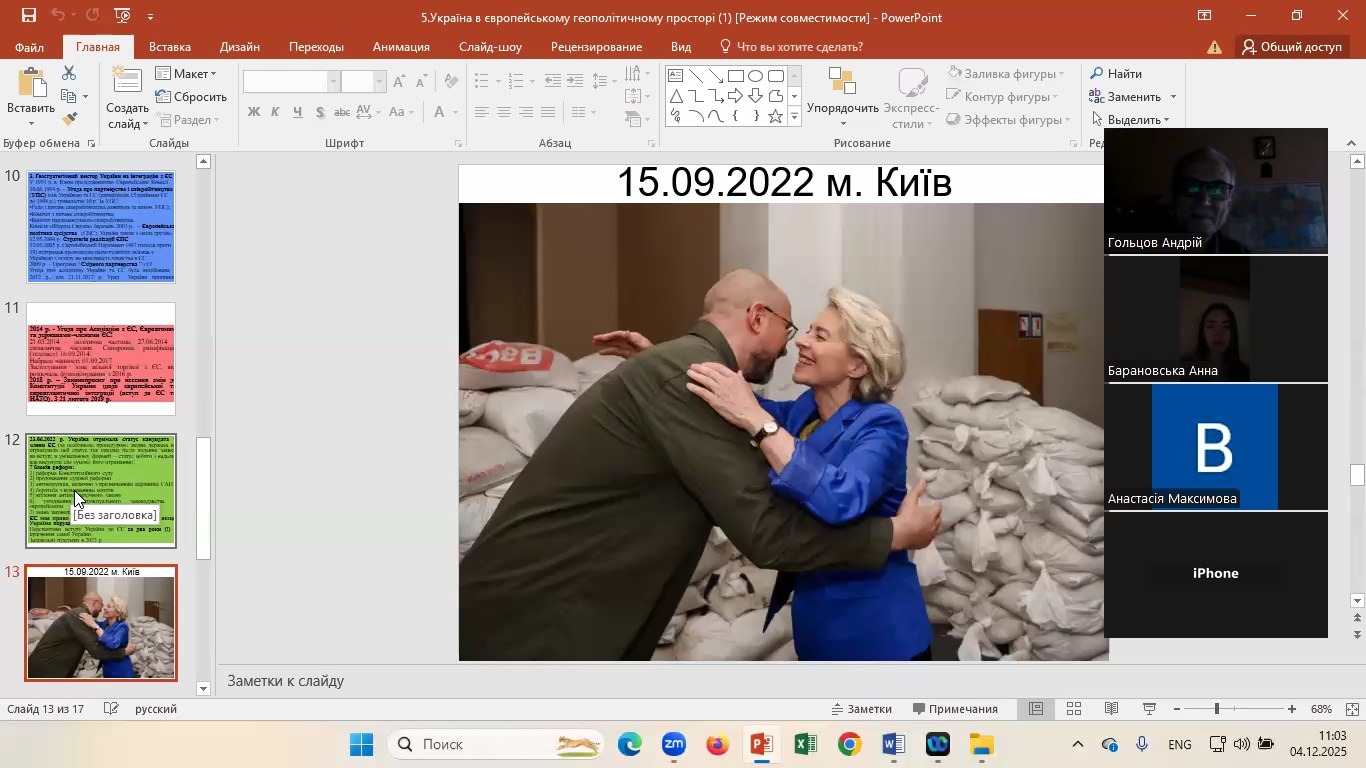Open the font name combo box

click(x=292, y=82)
